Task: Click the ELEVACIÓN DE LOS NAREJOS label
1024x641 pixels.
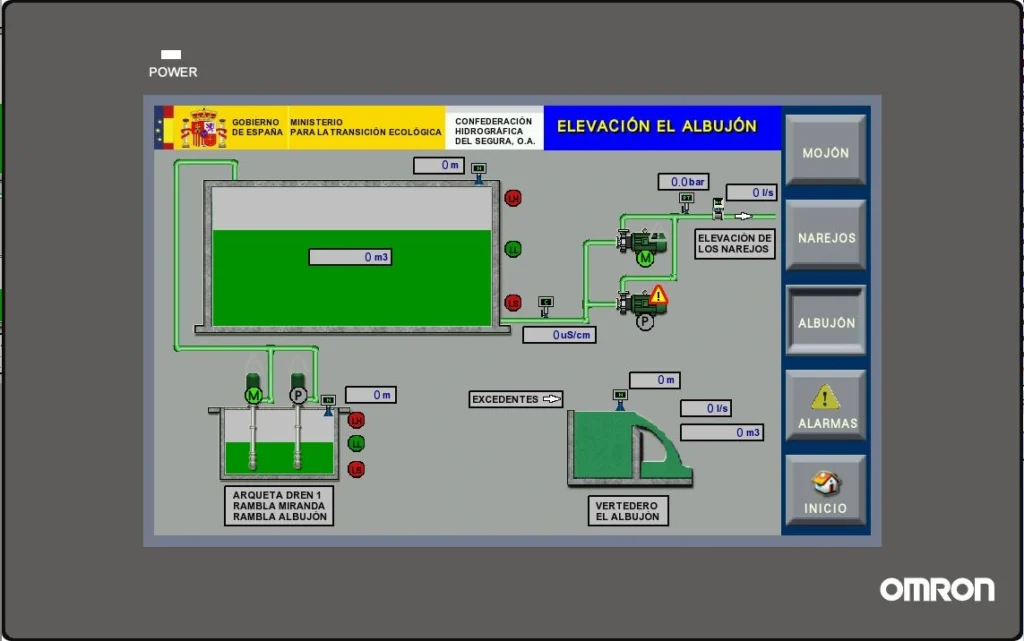Action: [735, 243]
